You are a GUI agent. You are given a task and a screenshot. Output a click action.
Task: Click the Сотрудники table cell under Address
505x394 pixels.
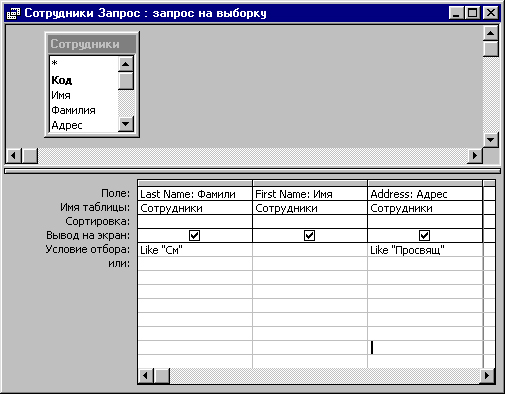[x=425, y=208]
